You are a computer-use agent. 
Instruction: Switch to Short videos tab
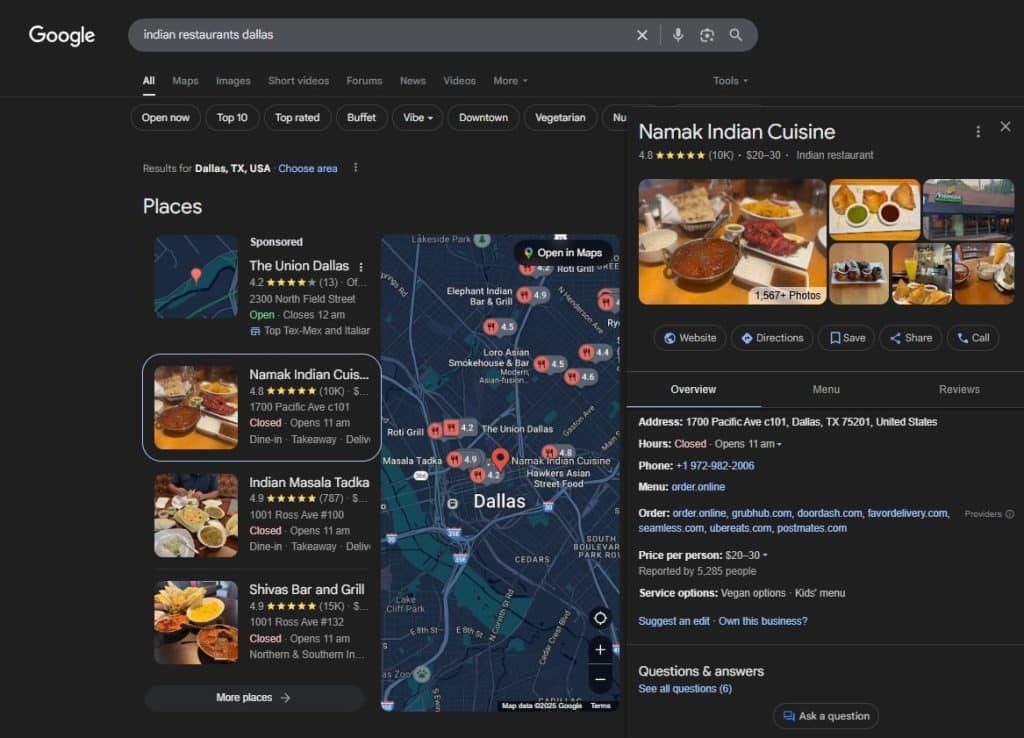point(298,81)
